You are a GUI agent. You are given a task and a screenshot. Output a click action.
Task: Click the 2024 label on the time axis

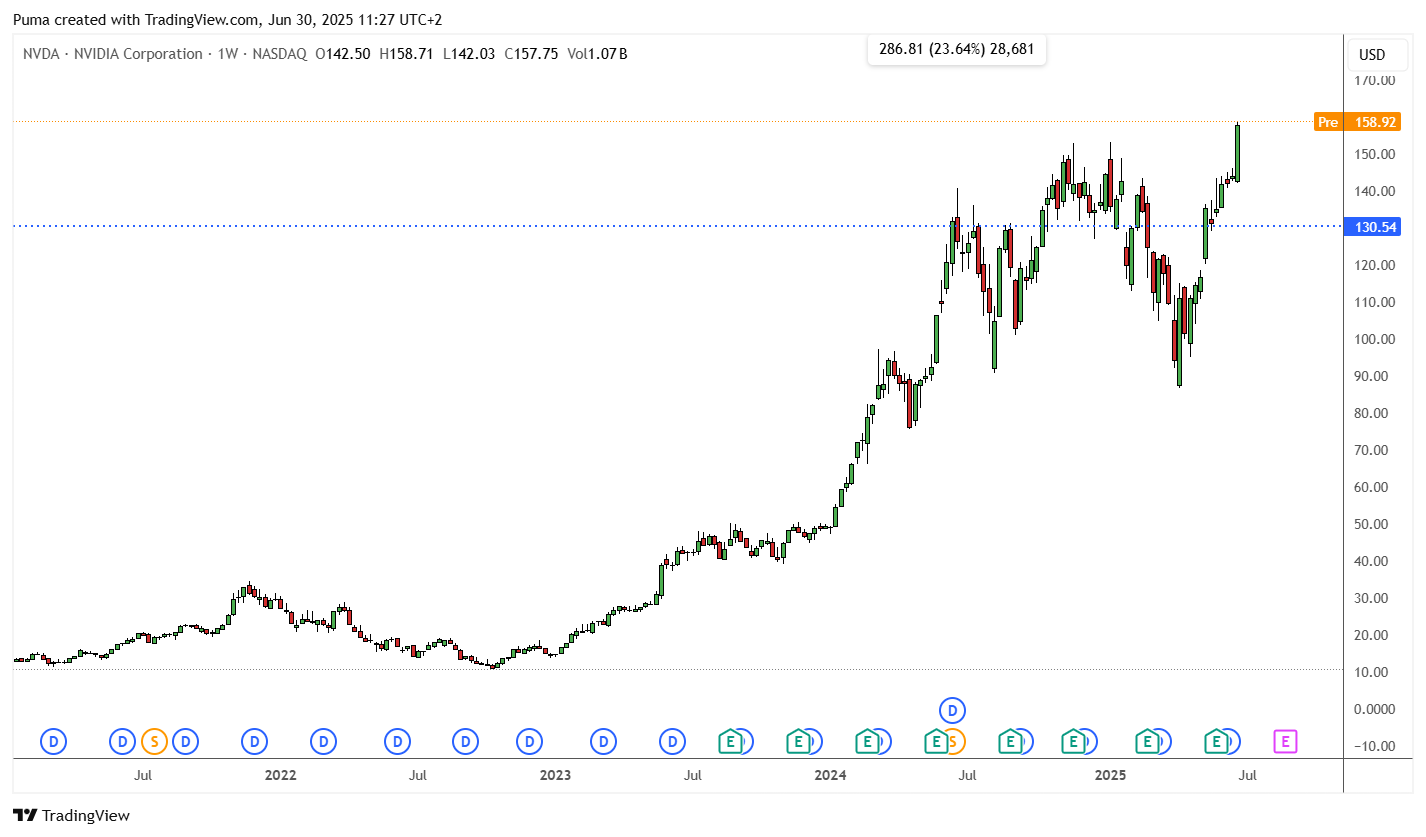pos(830,775)
